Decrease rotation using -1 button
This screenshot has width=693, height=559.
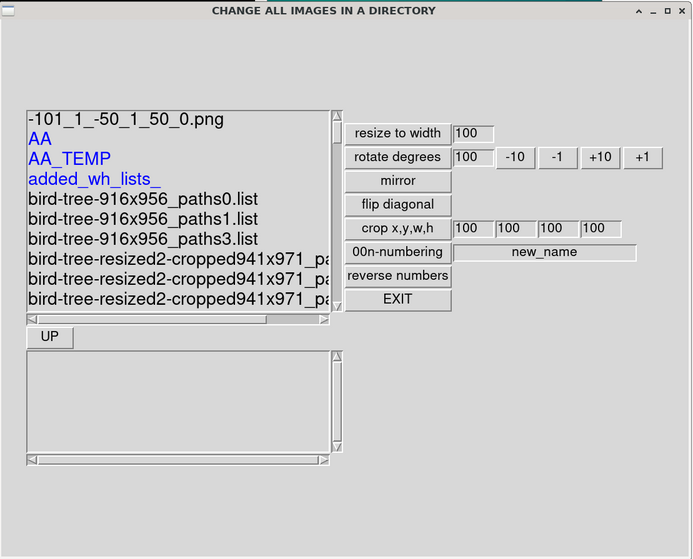tap(558, 157)
